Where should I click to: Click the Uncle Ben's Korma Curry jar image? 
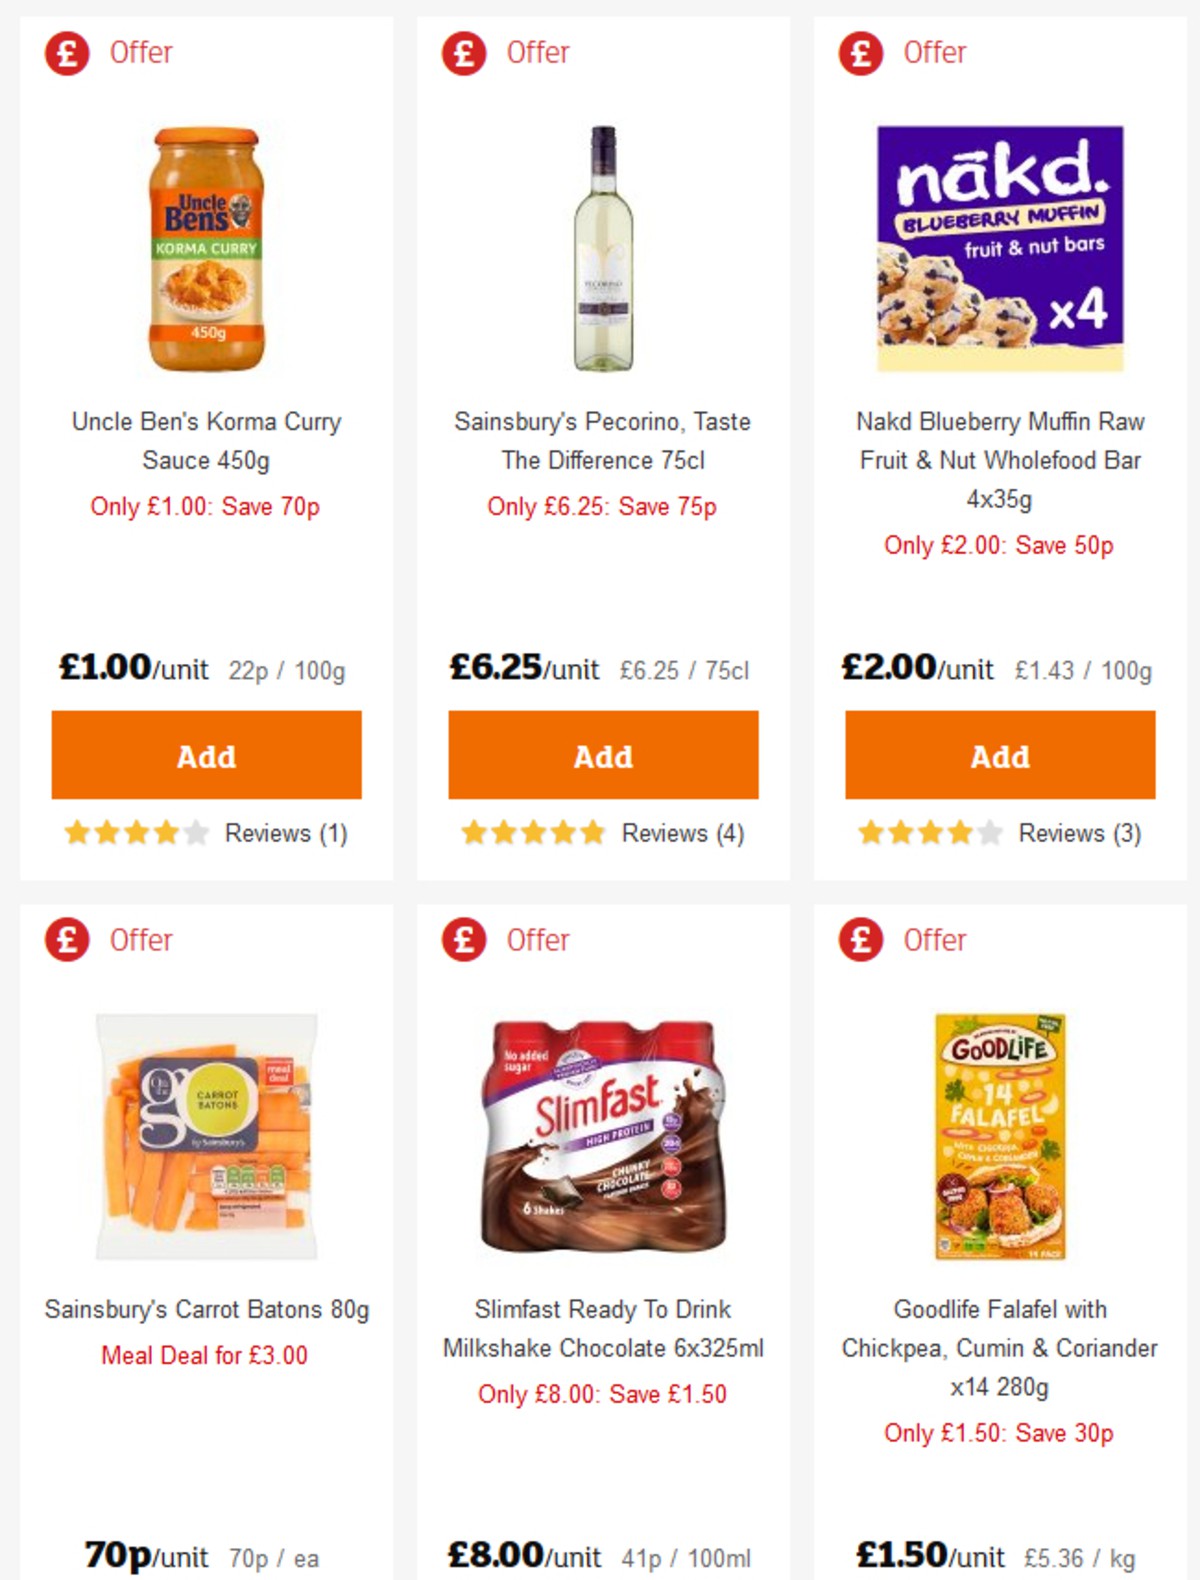pos(206,249)
